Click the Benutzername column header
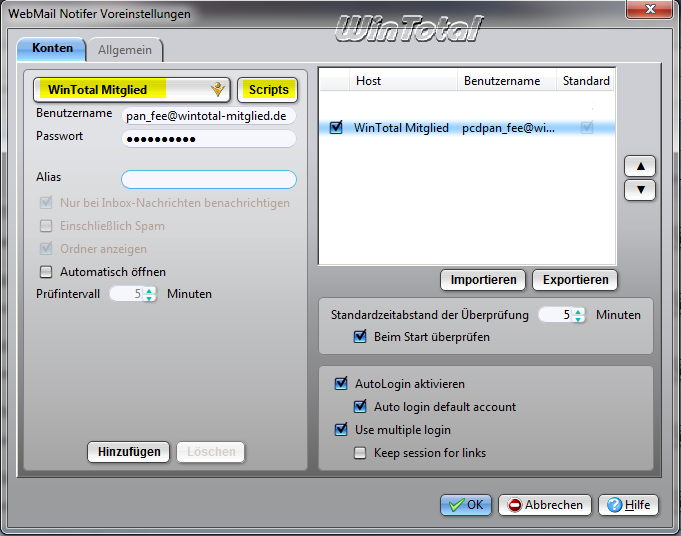 click(x=507, y=81)
